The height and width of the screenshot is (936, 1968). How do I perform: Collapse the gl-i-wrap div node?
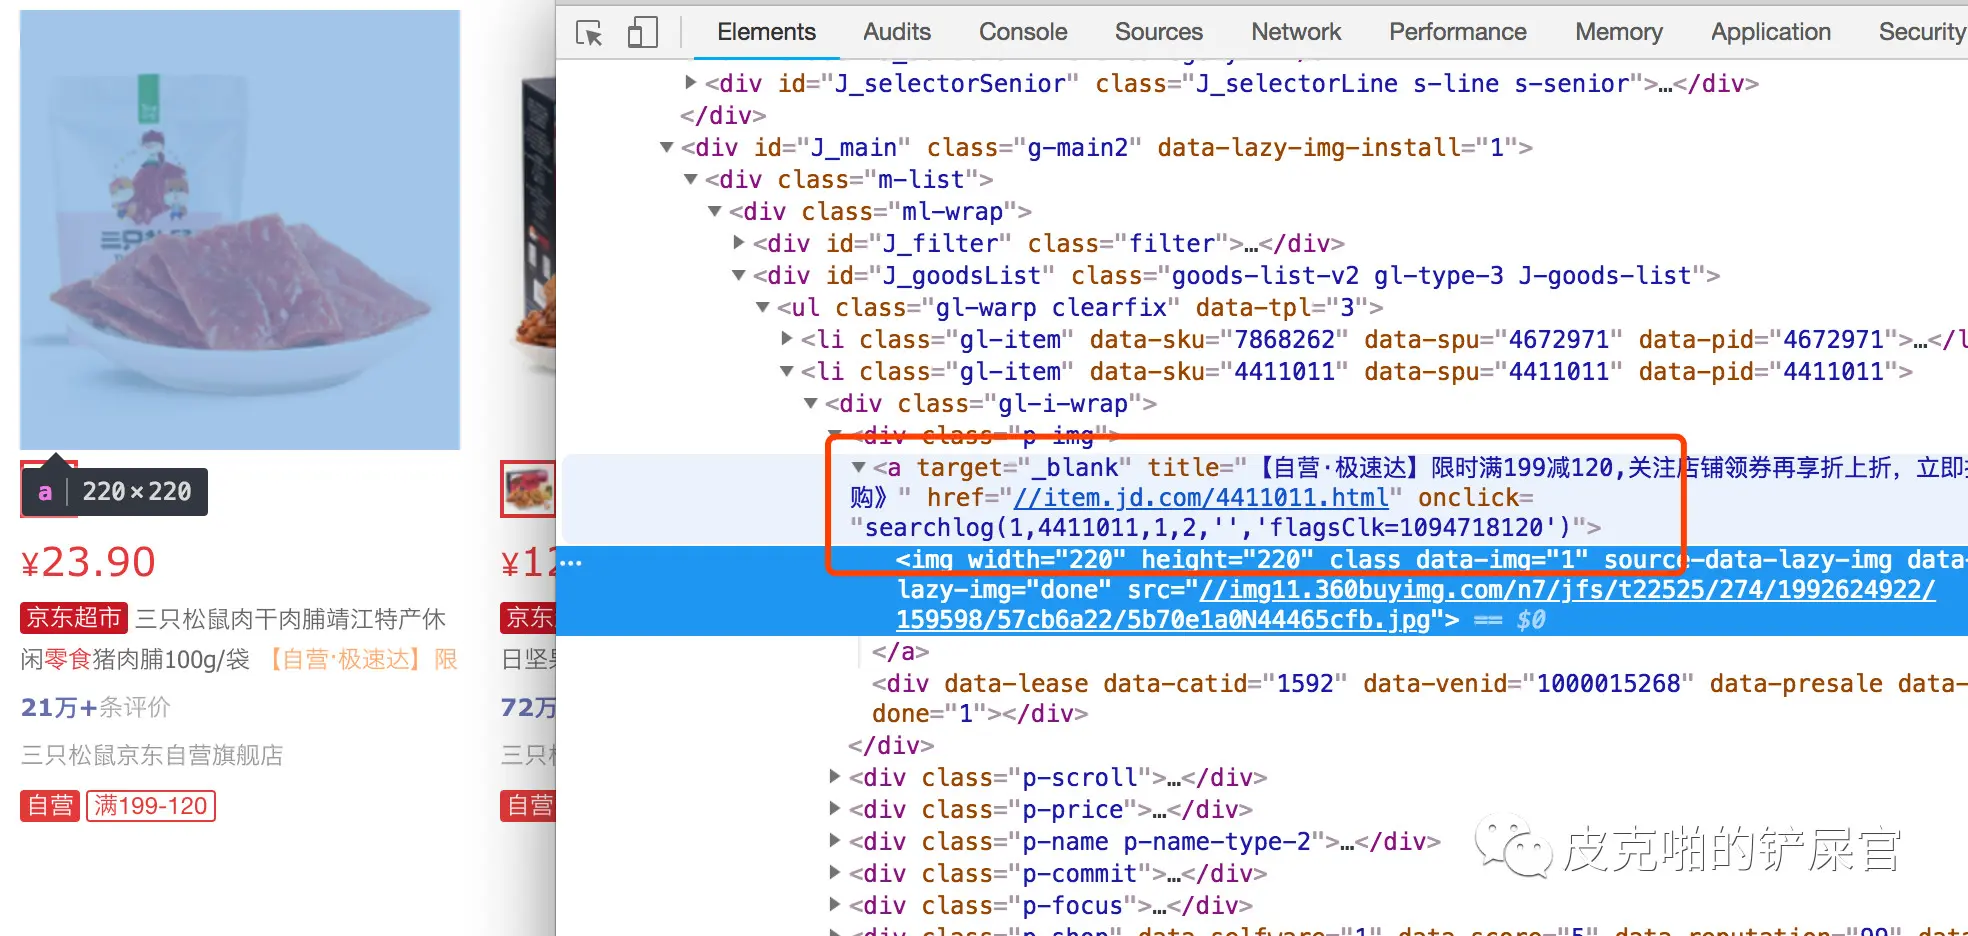tap(811, 403)
